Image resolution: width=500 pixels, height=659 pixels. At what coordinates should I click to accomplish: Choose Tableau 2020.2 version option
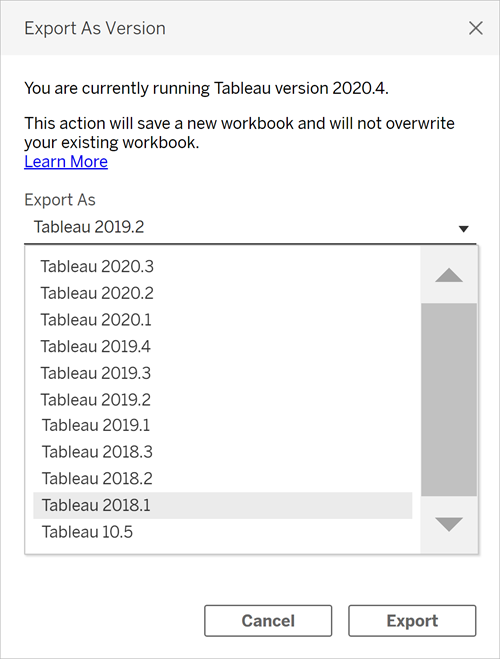coord(223,293)
